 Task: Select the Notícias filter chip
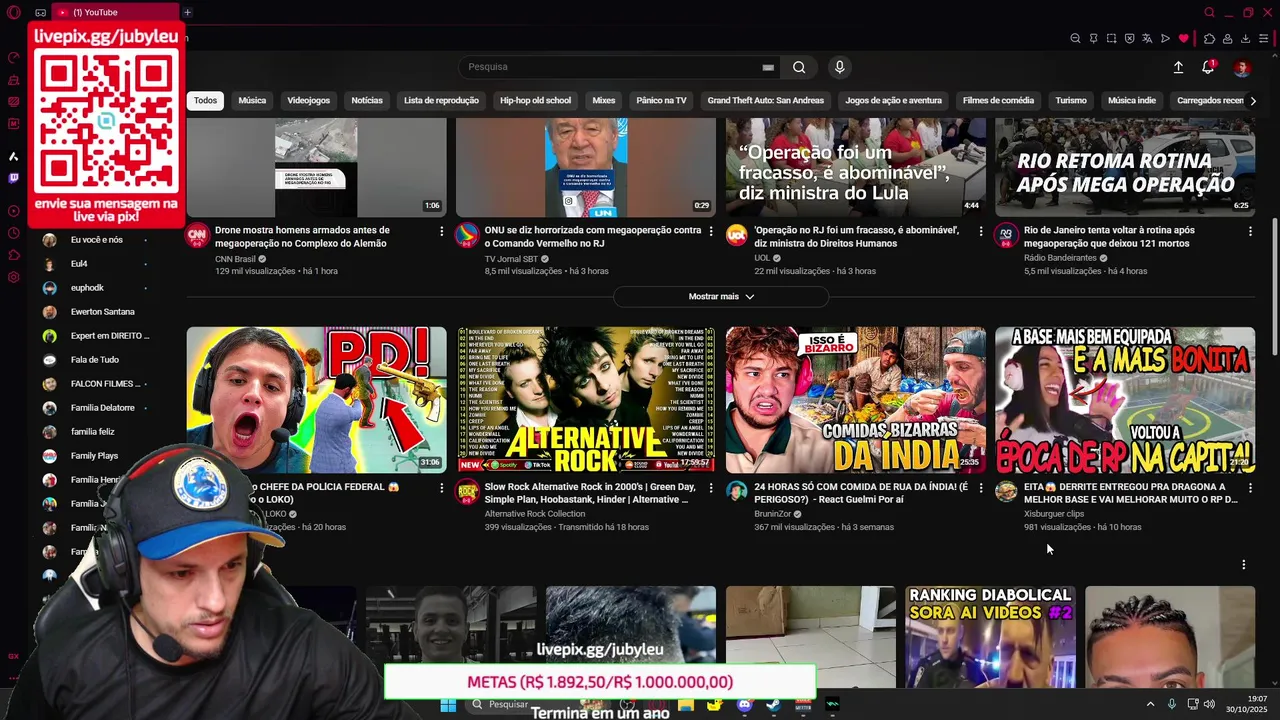point(367,100)
